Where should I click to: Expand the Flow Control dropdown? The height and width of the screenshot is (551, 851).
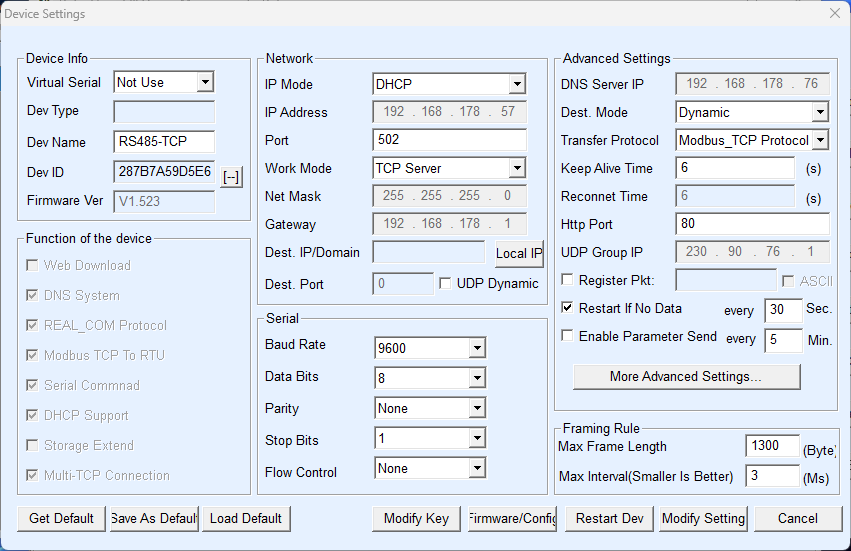coord(477,468)
